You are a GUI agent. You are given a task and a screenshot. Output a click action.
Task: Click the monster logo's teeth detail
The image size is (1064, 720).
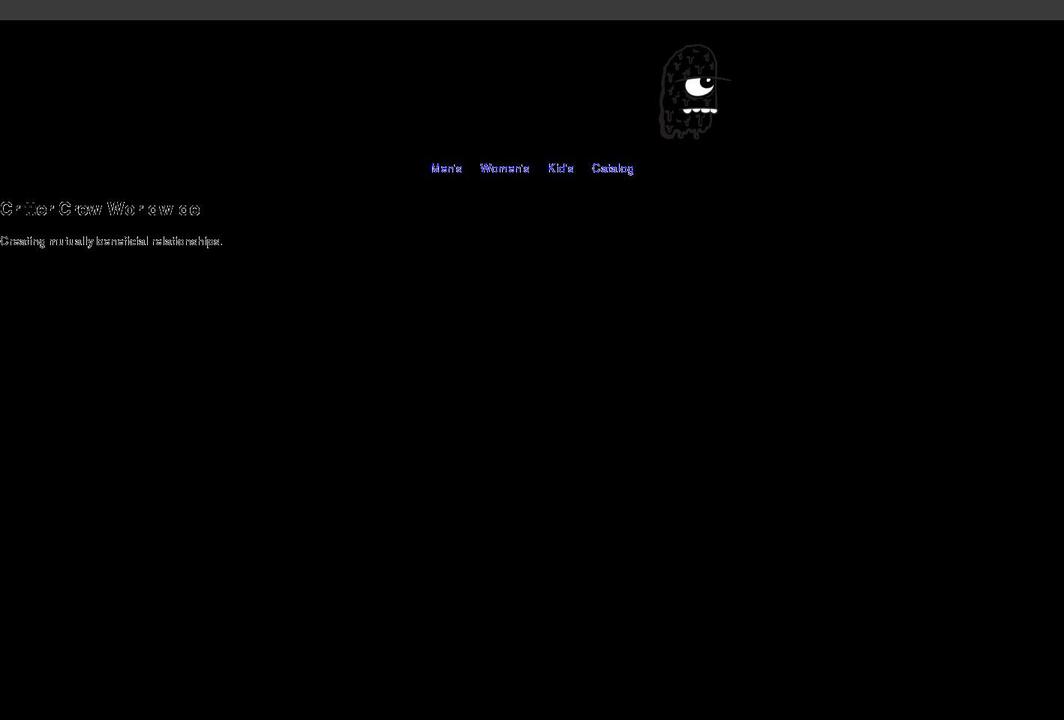700,110
